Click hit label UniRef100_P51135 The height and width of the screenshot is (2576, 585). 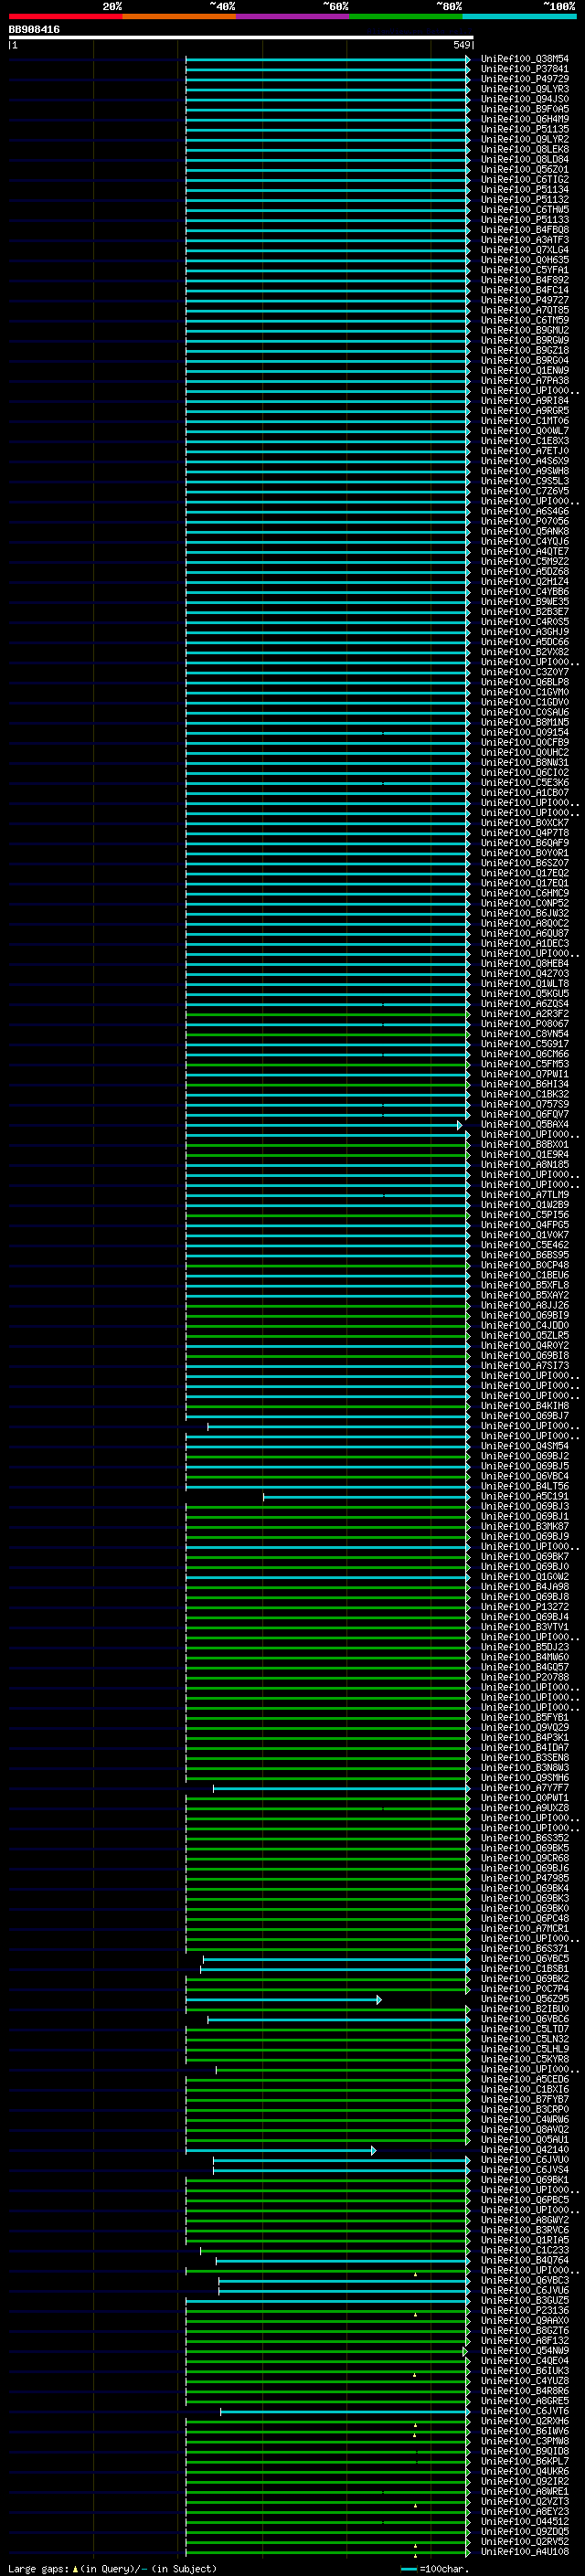click(x=525, y=129)
